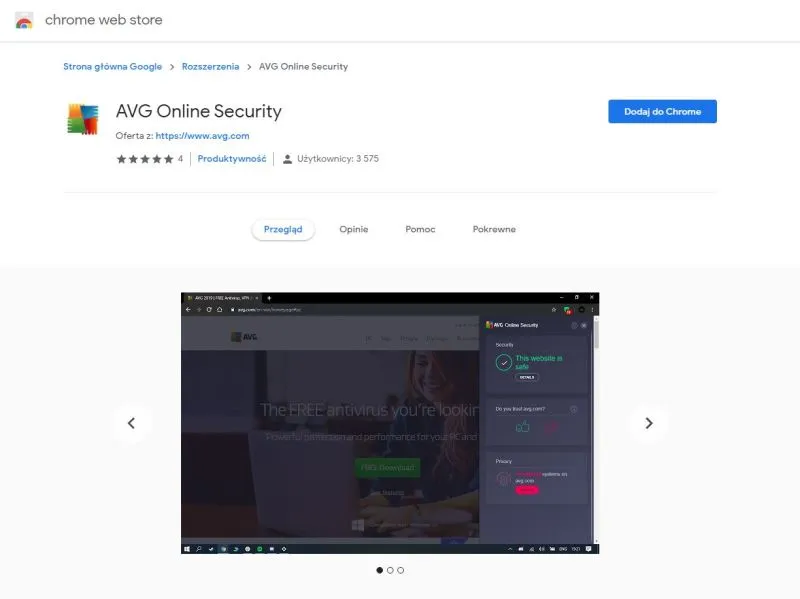Open the Przegląd tab

[x=283, y=229]
